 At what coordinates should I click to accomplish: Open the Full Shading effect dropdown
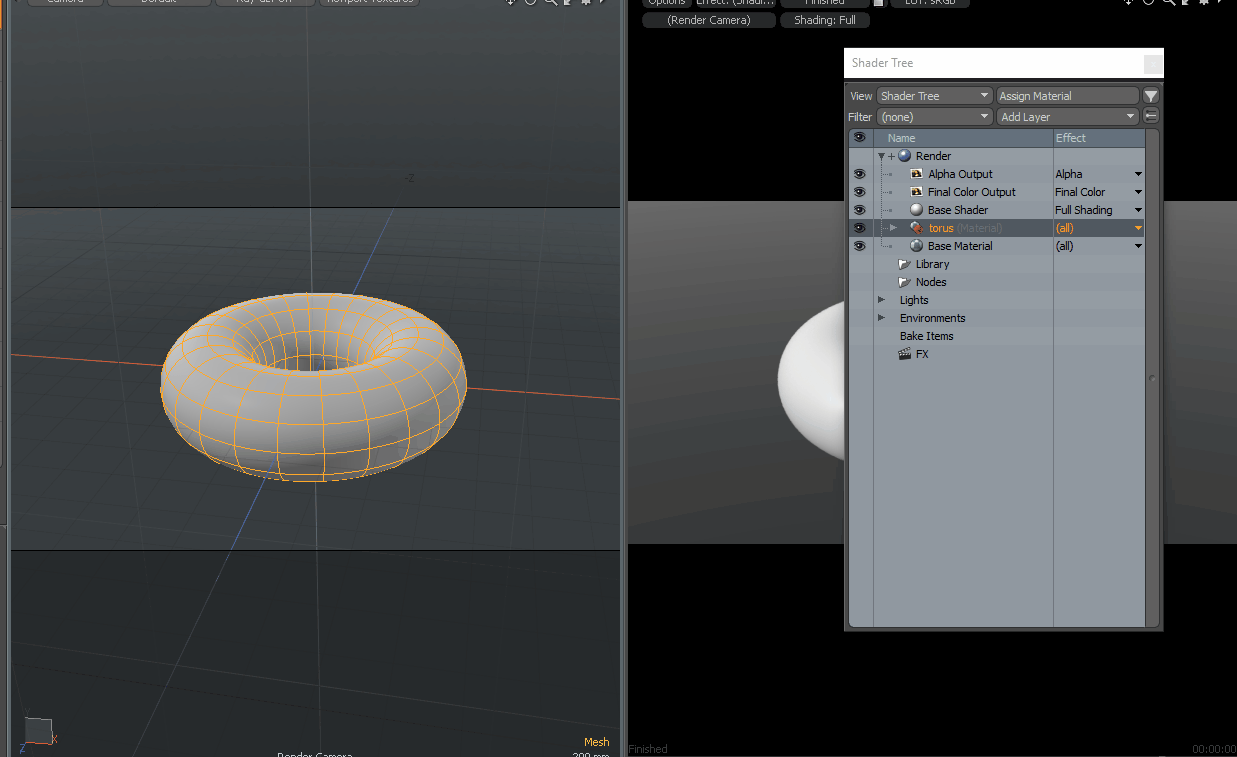tap(1138, 210)
